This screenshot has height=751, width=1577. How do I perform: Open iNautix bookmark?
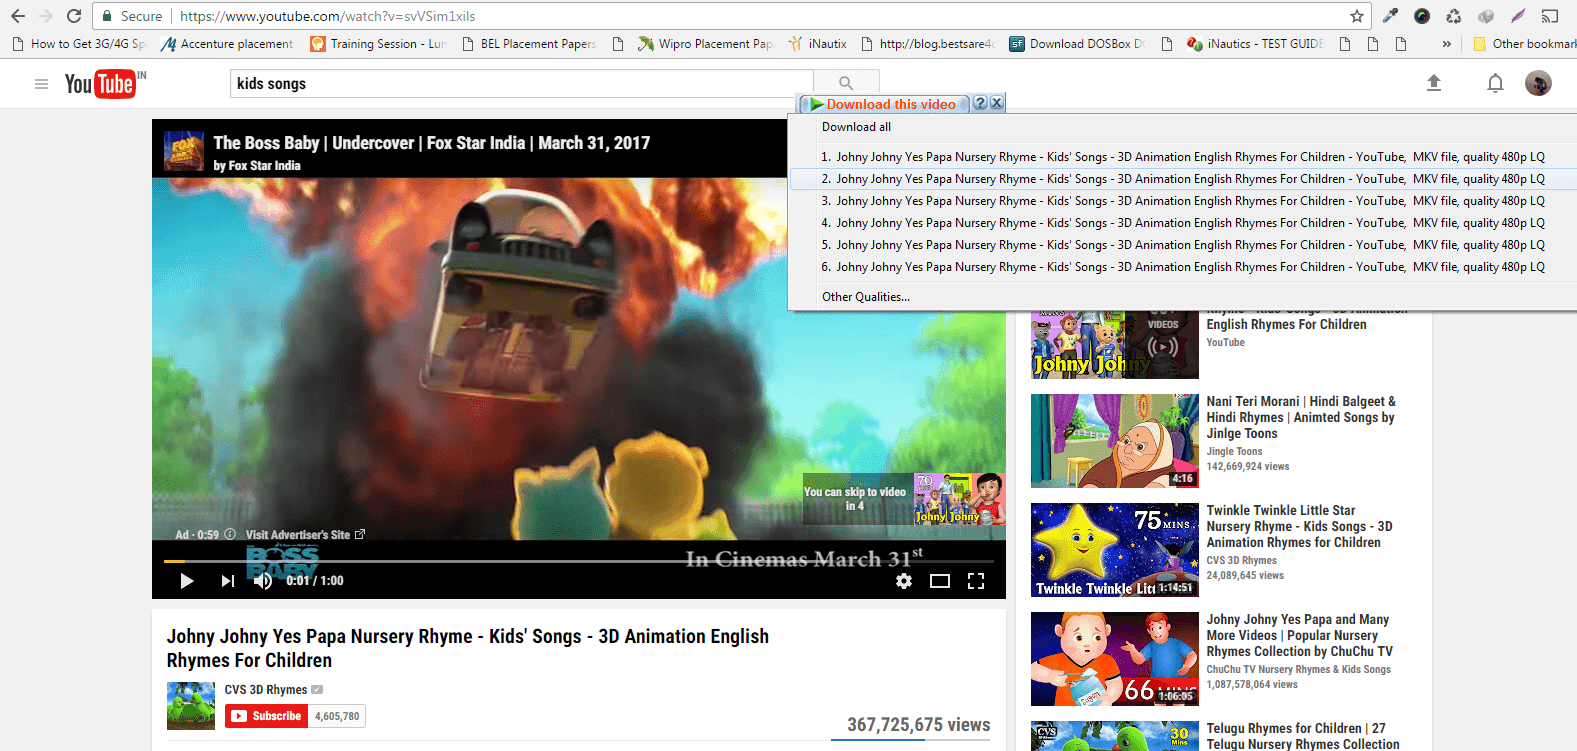[x=817, y=44]
